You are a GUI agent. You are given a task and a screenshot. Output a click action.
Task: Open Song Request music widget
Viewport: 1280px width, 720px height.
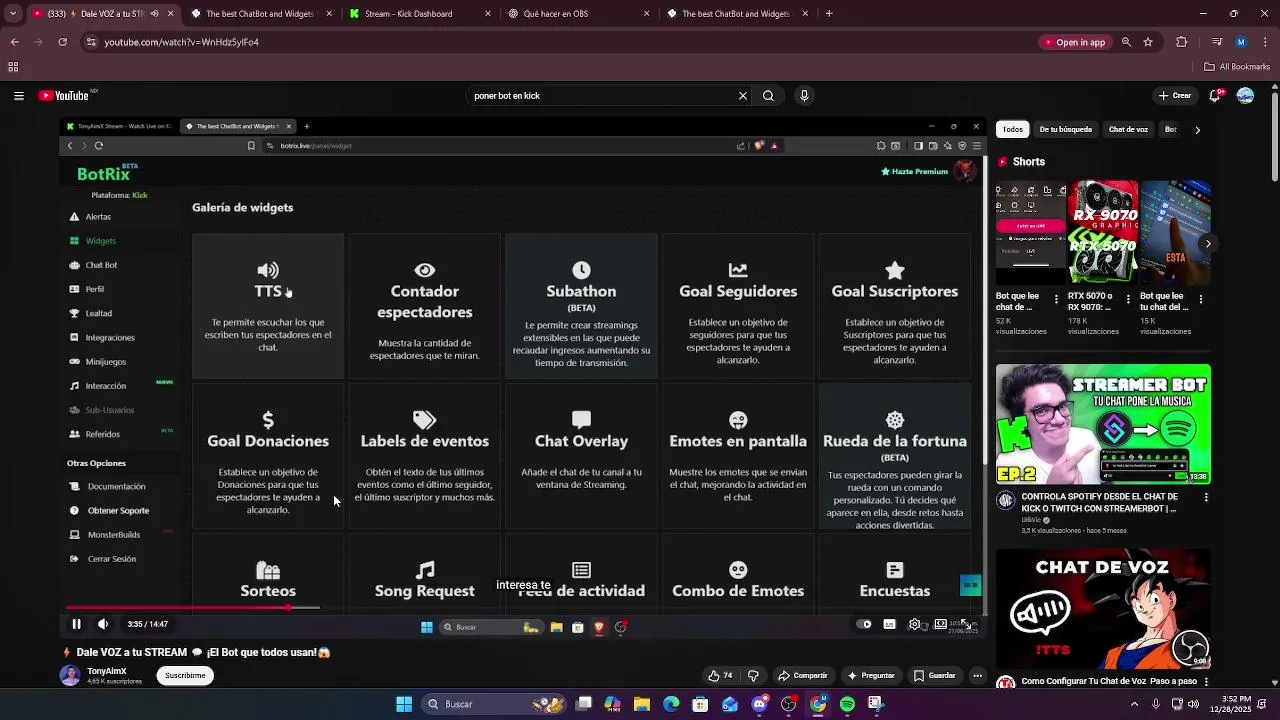point(425,576)
